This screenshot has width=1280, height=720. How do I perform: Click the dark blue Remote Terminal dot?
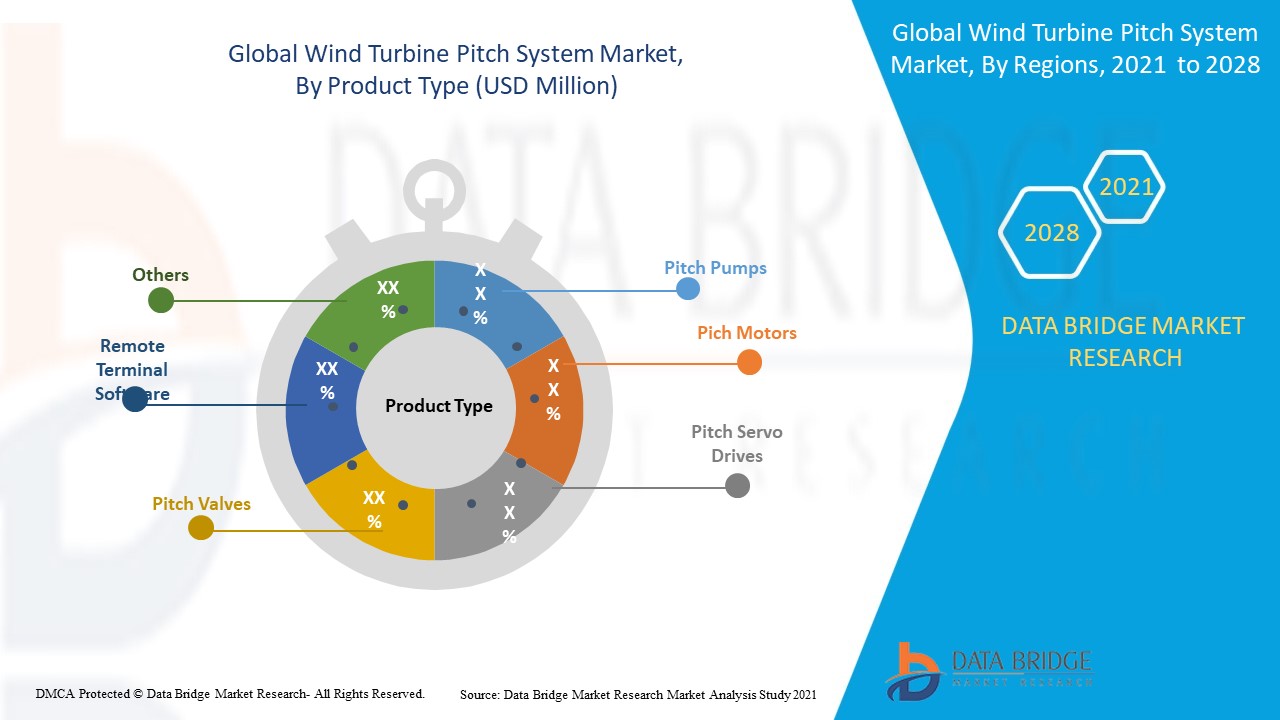click(x=135, y=400)
